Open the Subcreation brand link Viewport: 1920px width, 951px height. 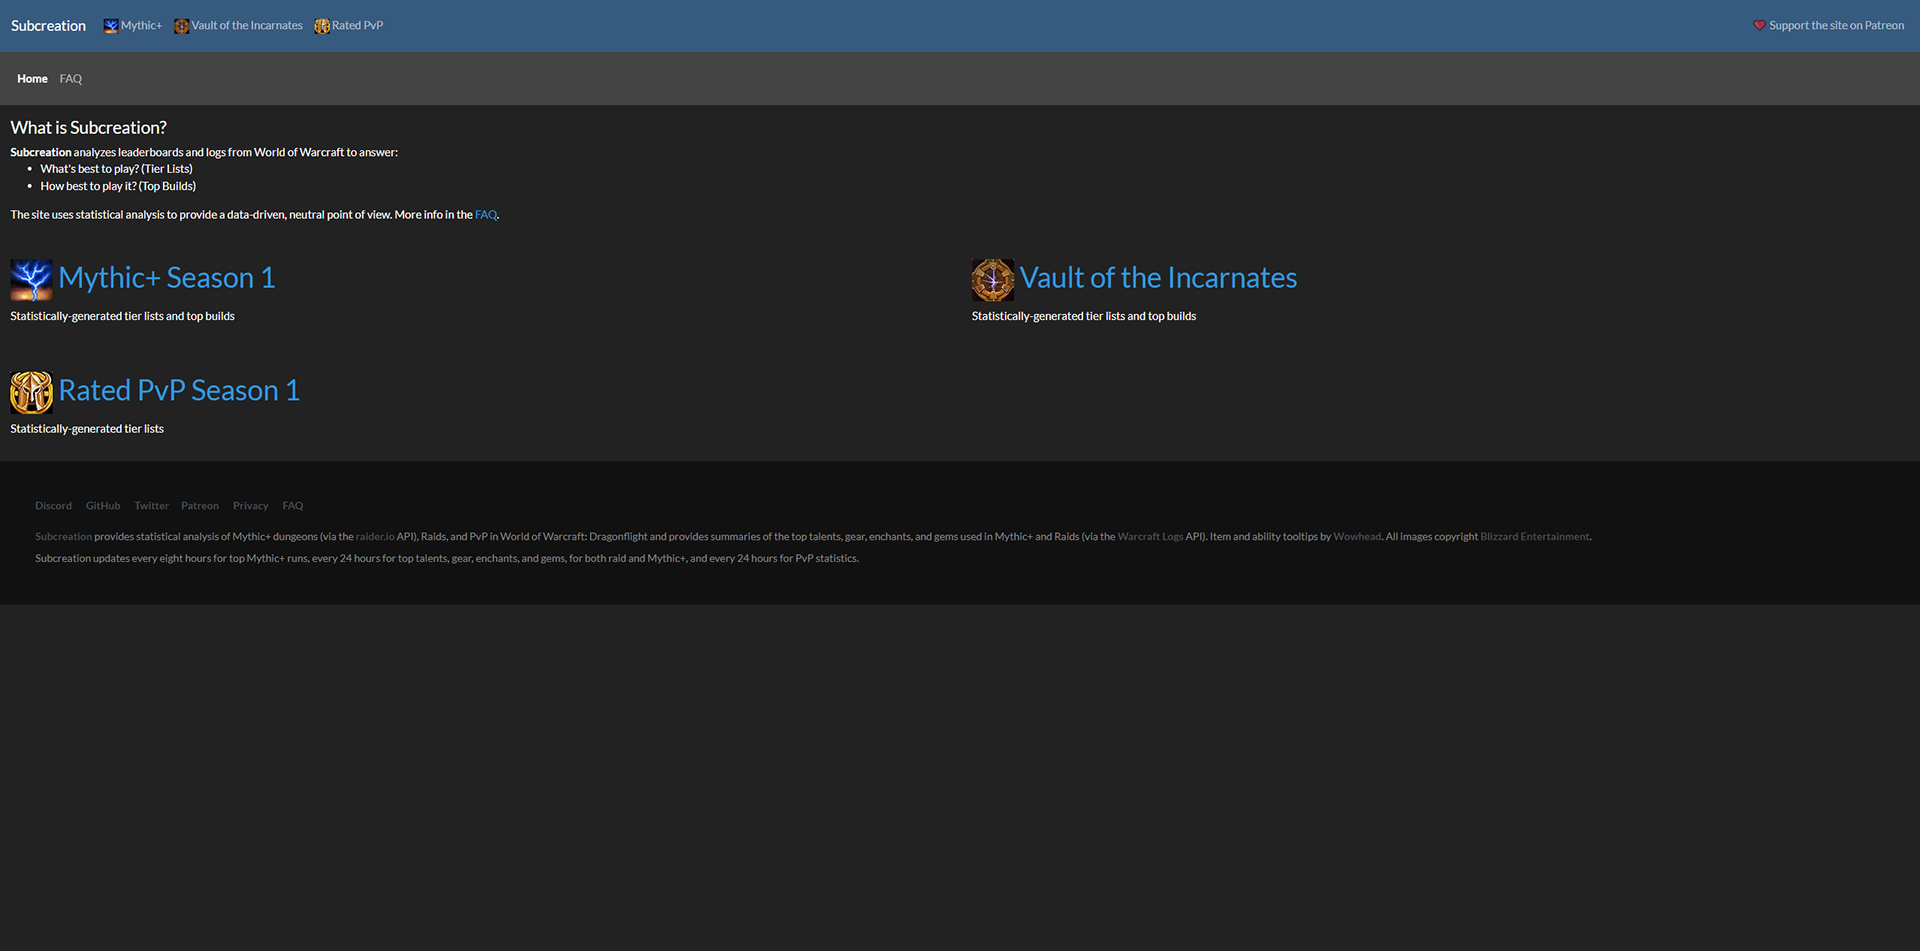(48, 26)
